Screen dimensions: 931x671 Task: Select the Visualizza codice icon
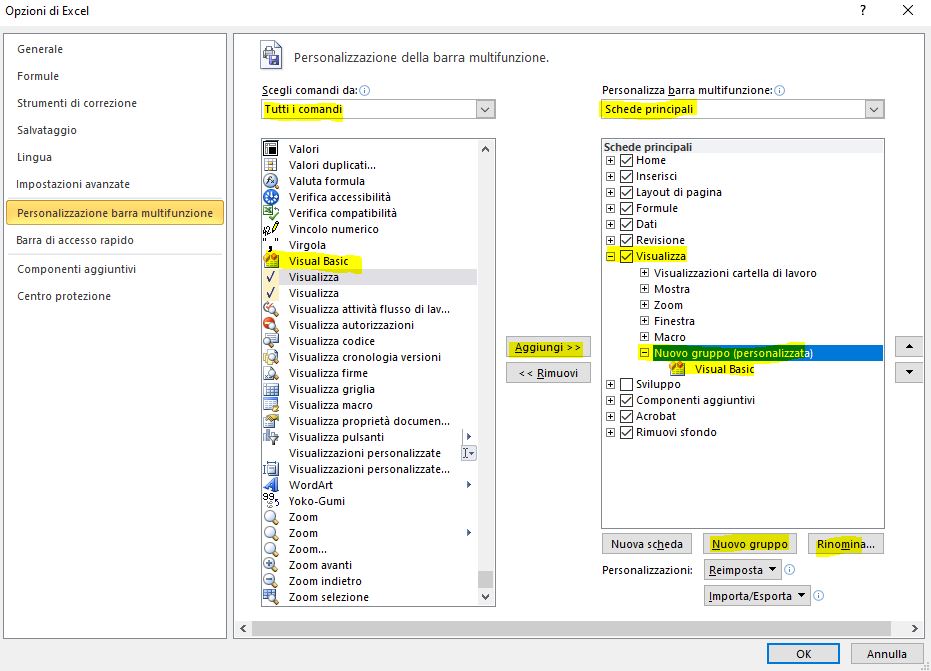click(x=271, y=341)
